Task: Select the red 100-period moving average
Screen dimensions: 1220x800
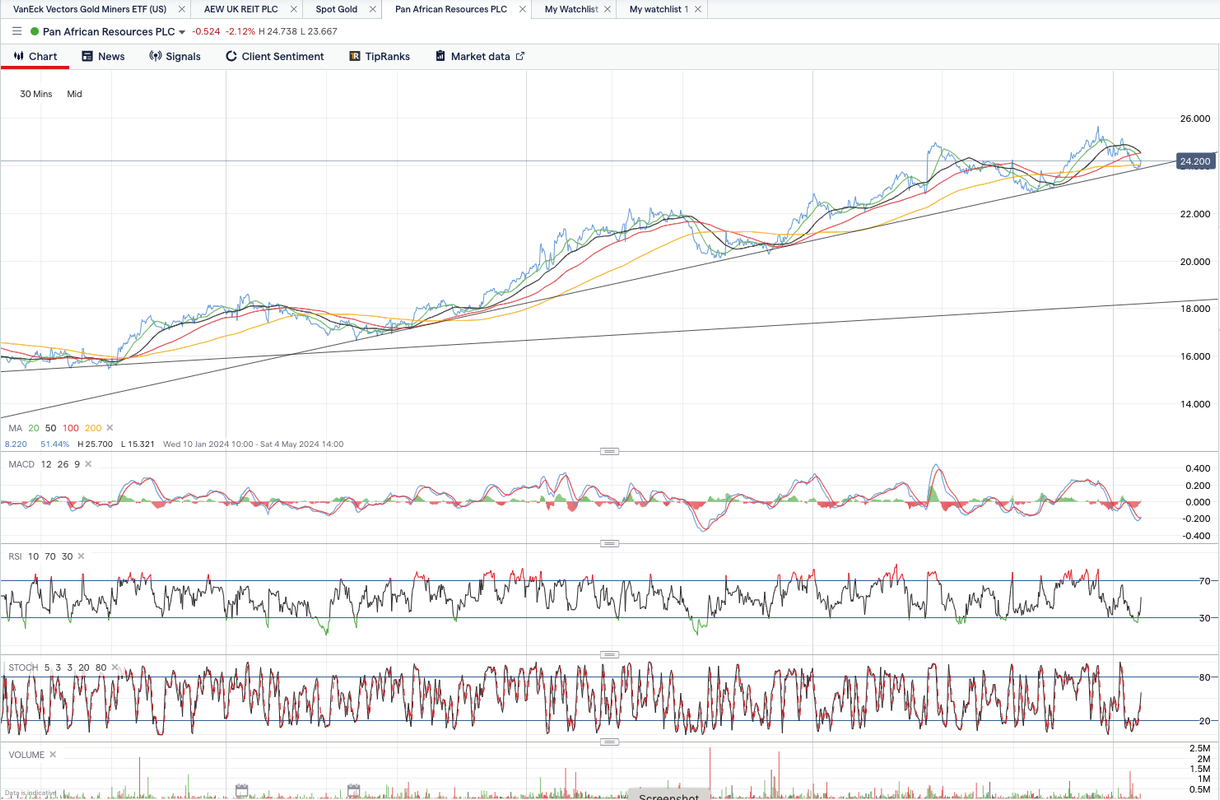Action: click(x=71, y=428)
